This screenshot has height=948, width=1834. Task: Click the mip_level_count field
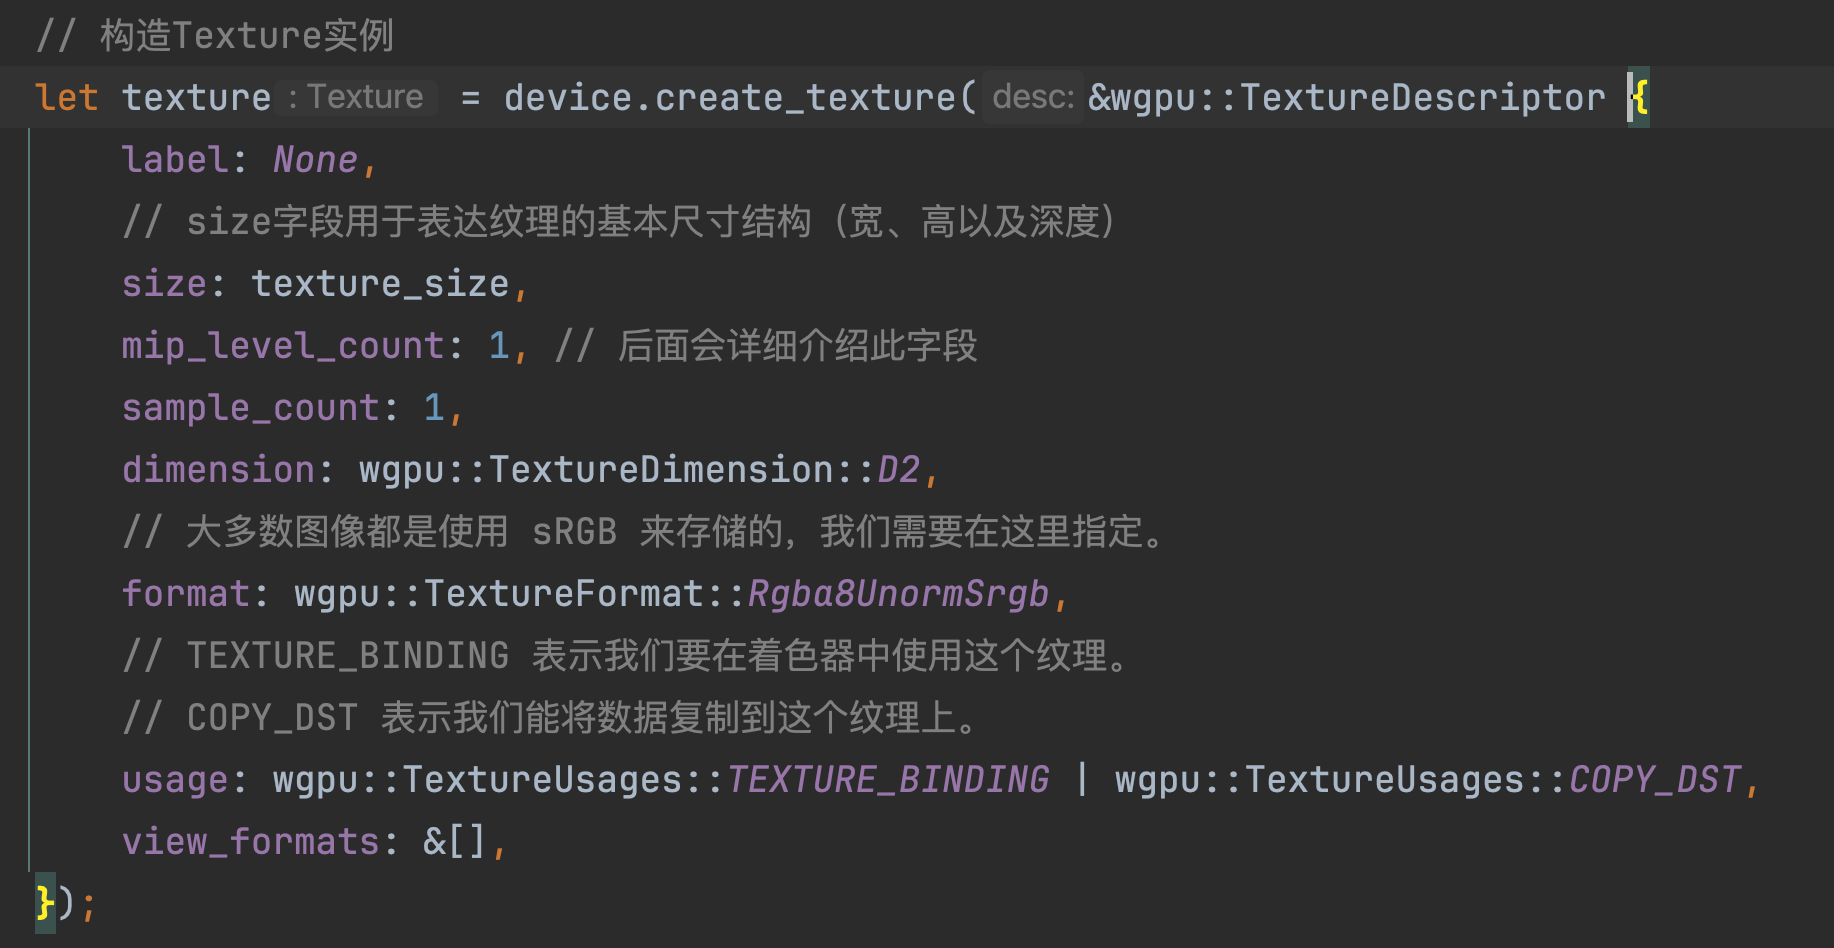pyautogui.click(x=283, y=346)
